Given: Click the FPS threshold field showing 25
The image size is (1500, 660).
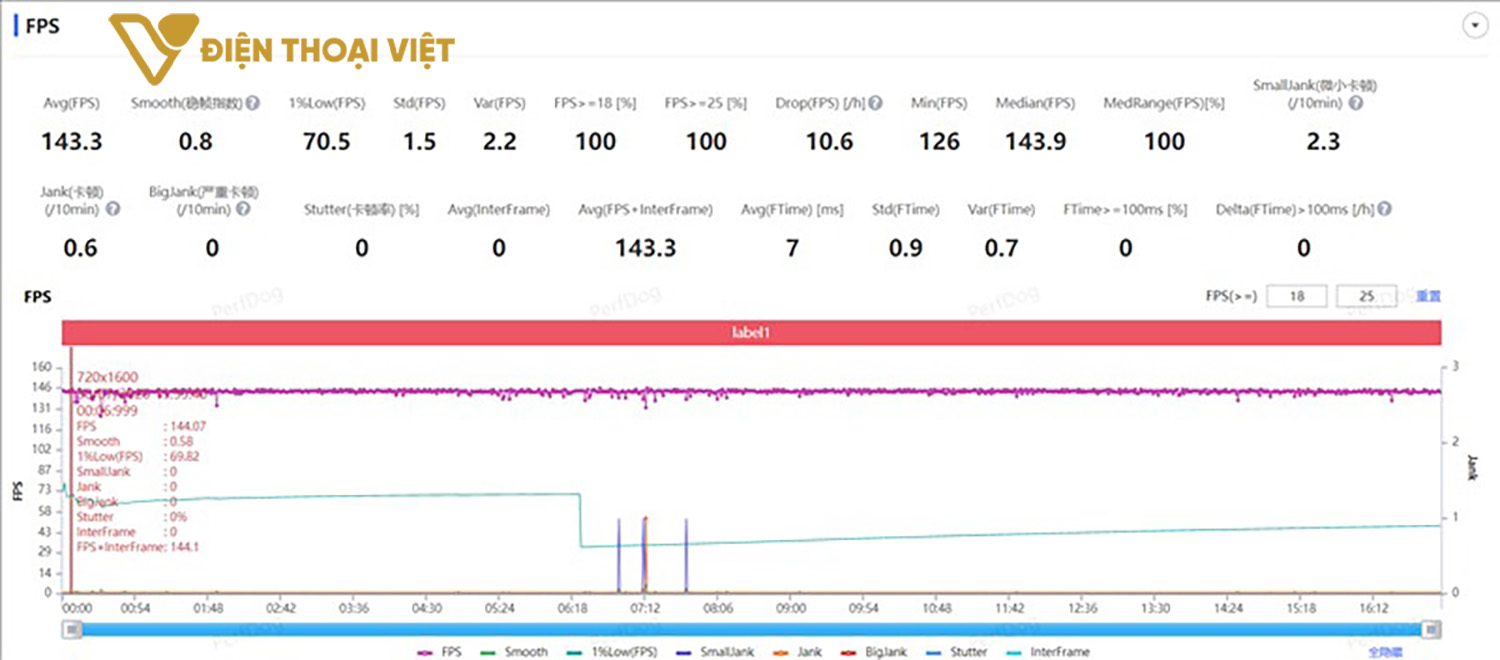Looking at the screenshot, I should point(1366,296).
